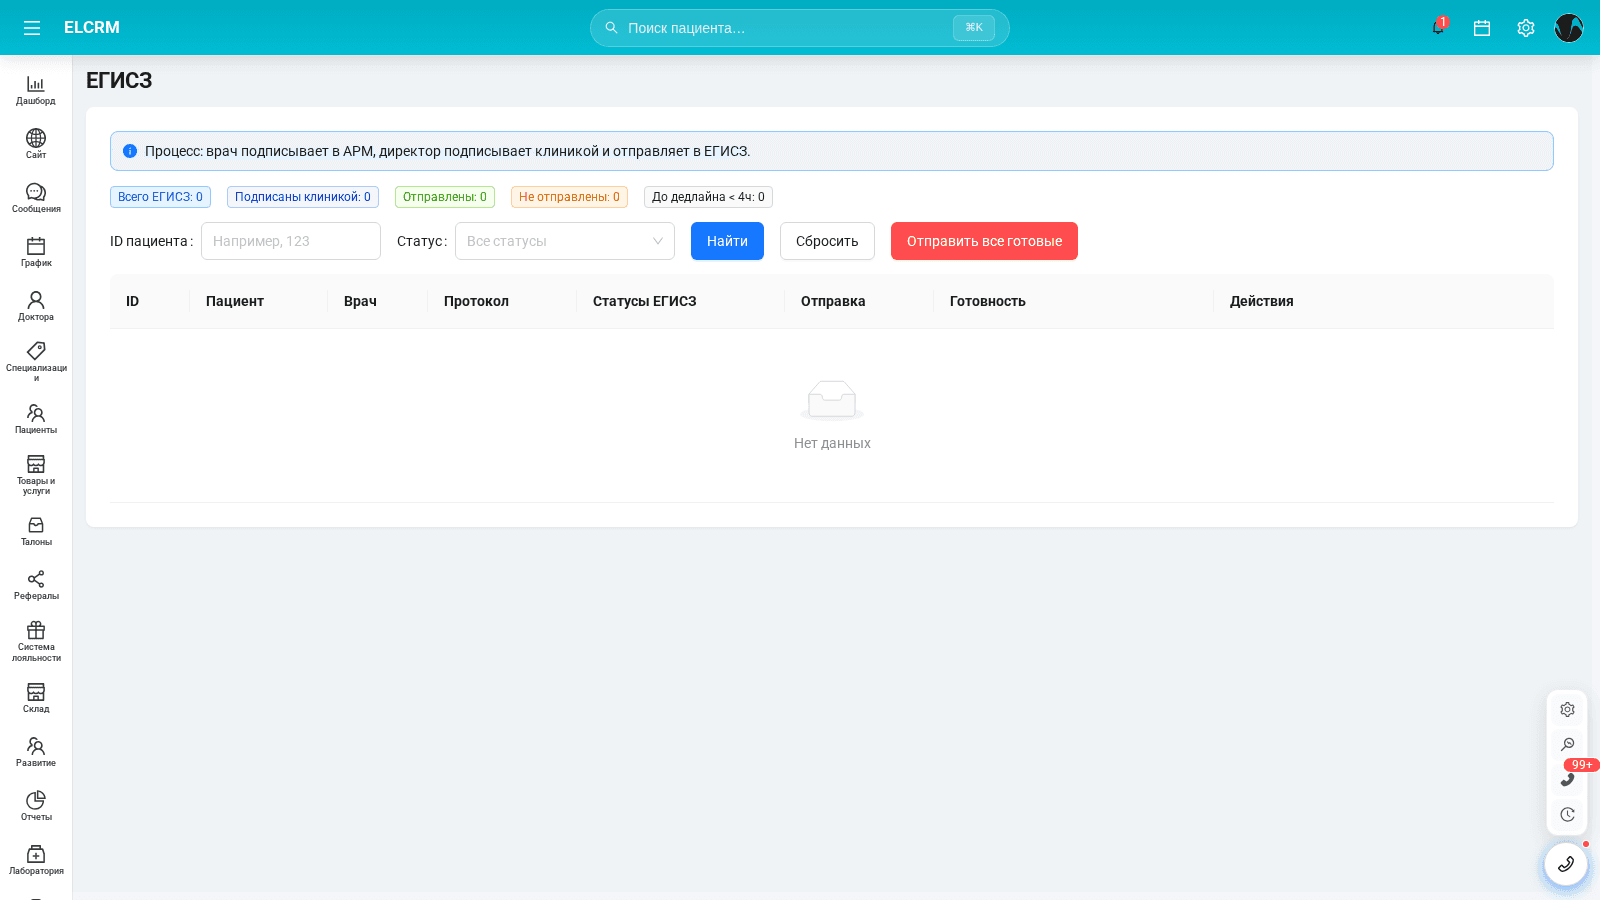Click the Найти button

point(727,241)
